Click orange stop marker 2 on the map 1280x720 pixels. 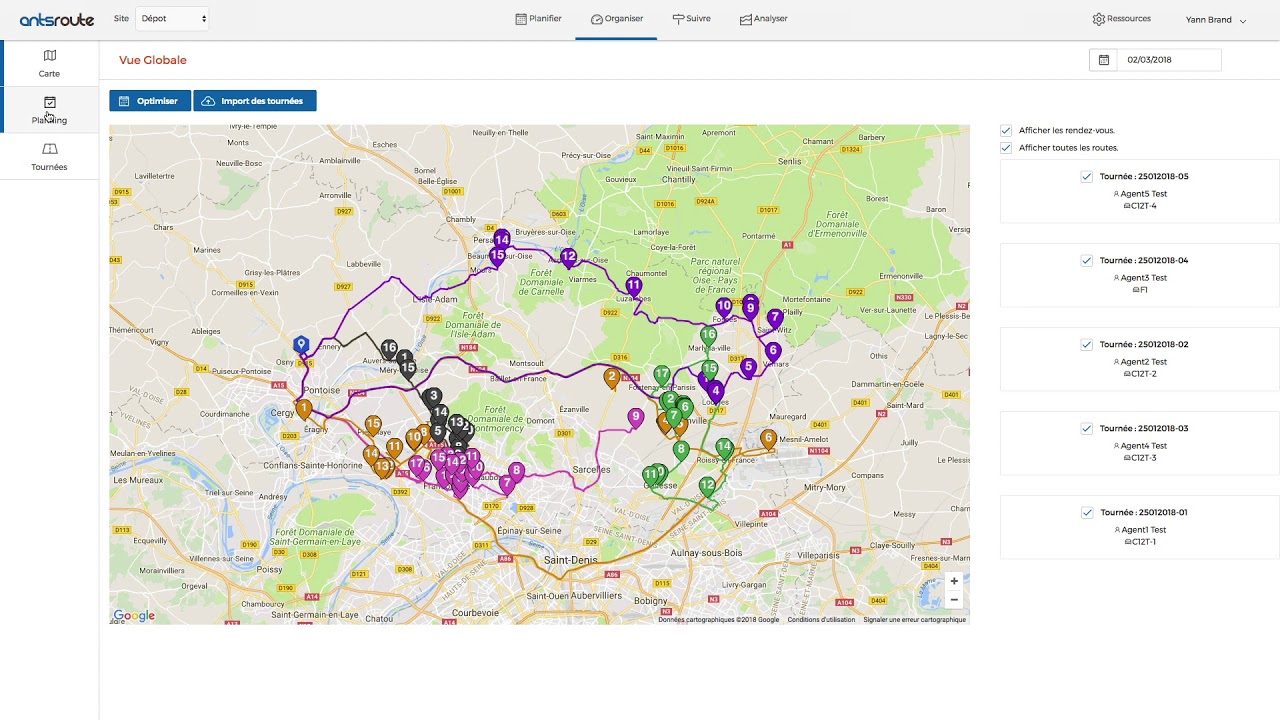coord(612,378)
